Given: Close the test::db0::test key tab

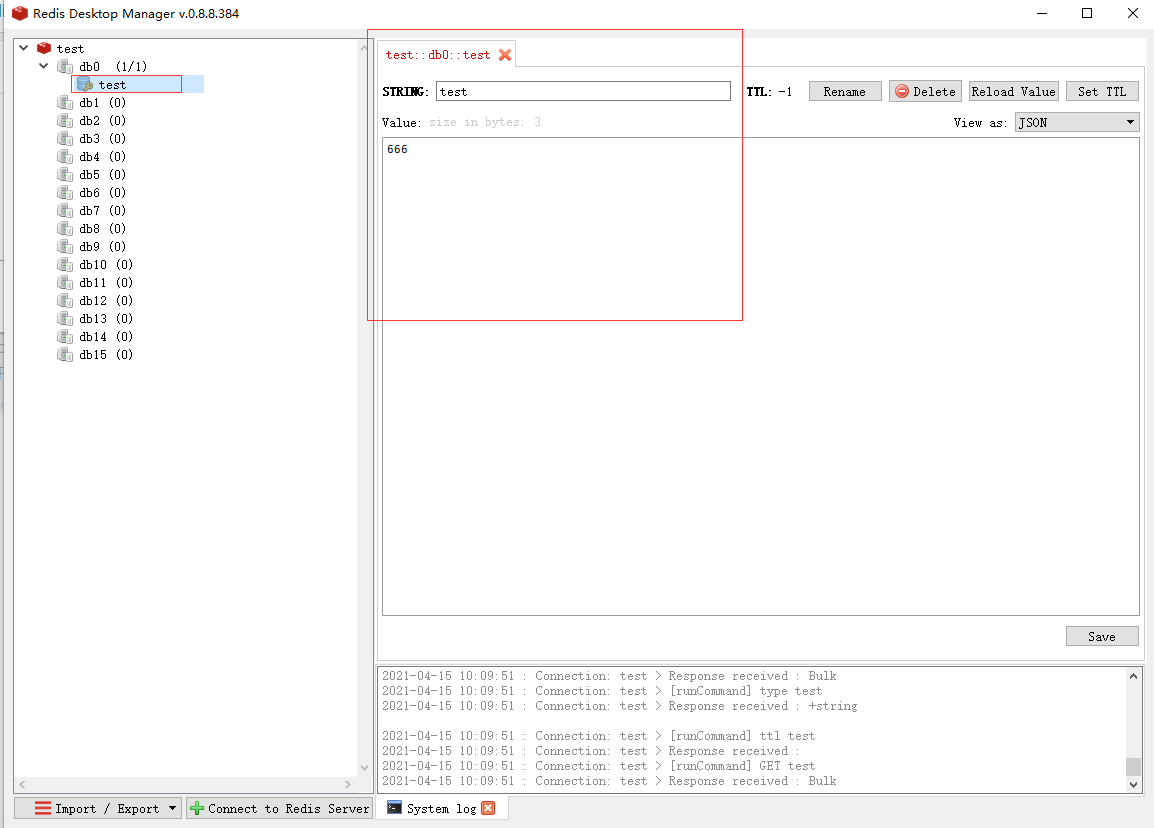Looking at the screenshot, I should click(x=506, y=55).
